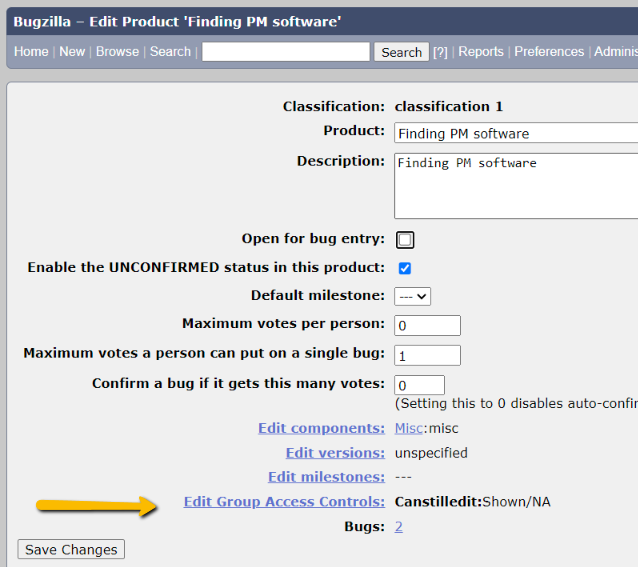638x567 pixels.
Task: Open the Edit versions link
Action: 335,453
